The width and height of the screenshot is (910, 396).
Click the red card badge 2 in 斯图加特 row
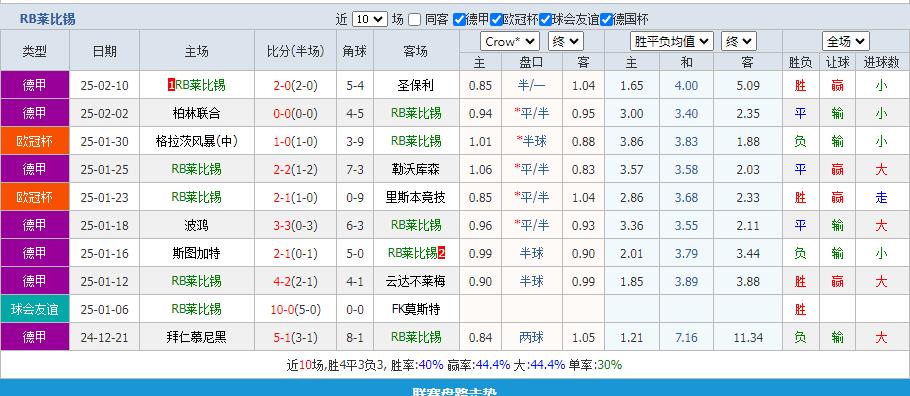(442, 253)
